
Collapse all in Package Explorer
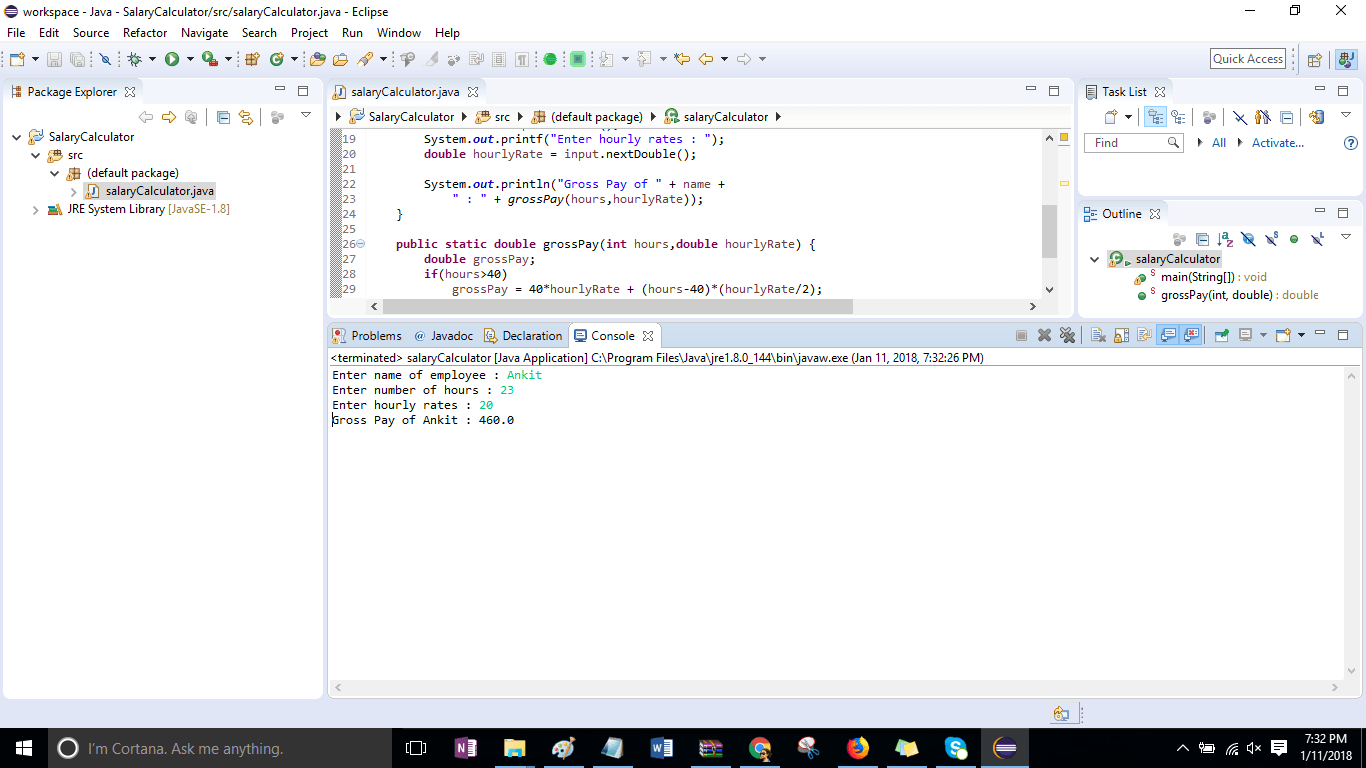click(224, 117)
